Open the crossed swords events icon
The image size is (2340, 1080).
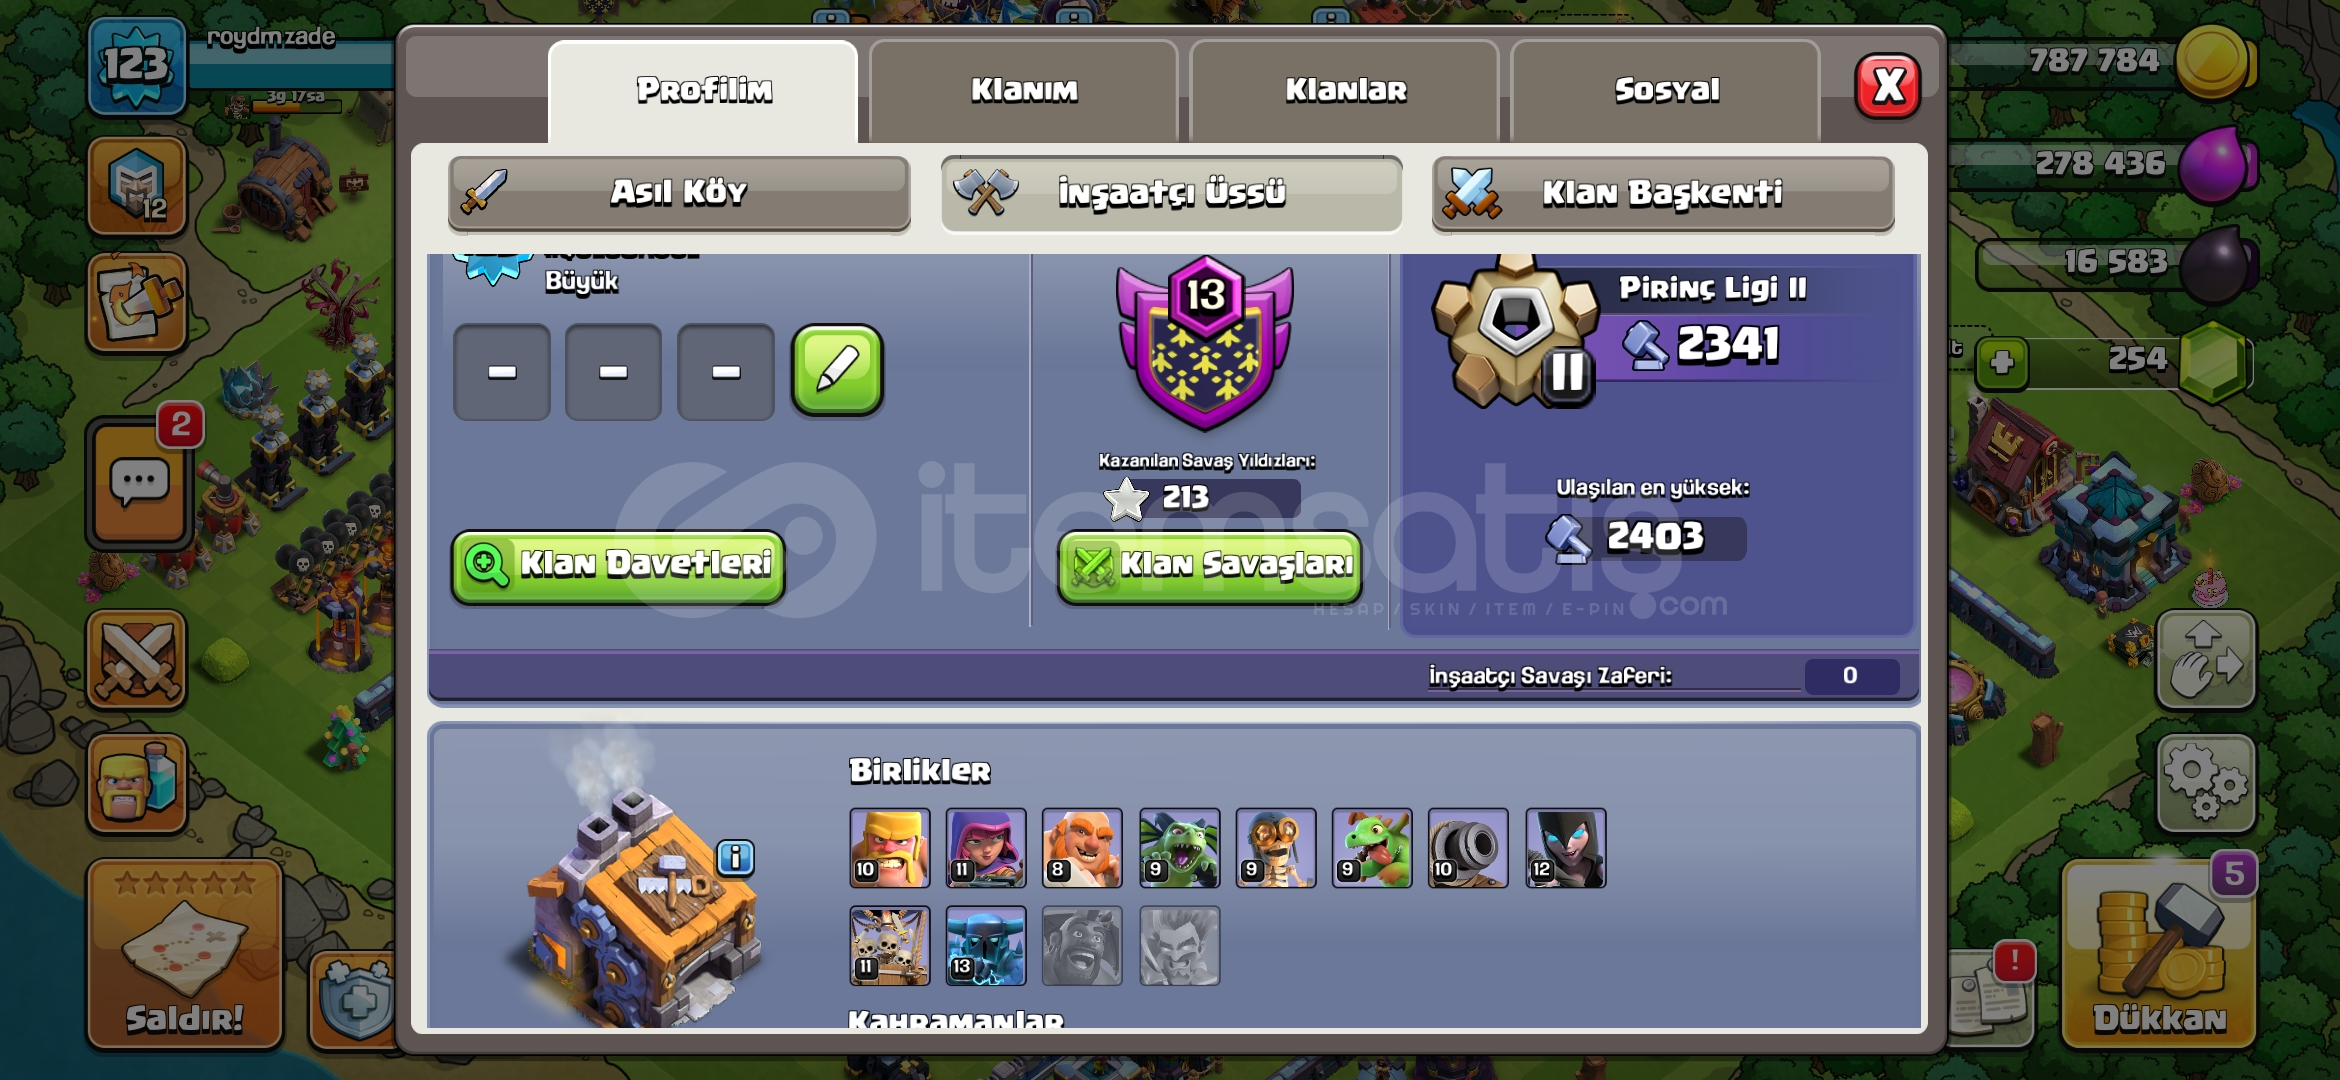point(137,660)
